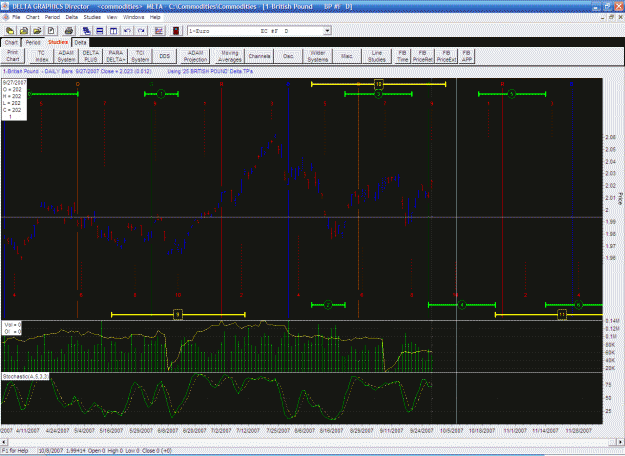625x456 pixels.
Task: Click the red door exit icon
Action: pos(176,31)
